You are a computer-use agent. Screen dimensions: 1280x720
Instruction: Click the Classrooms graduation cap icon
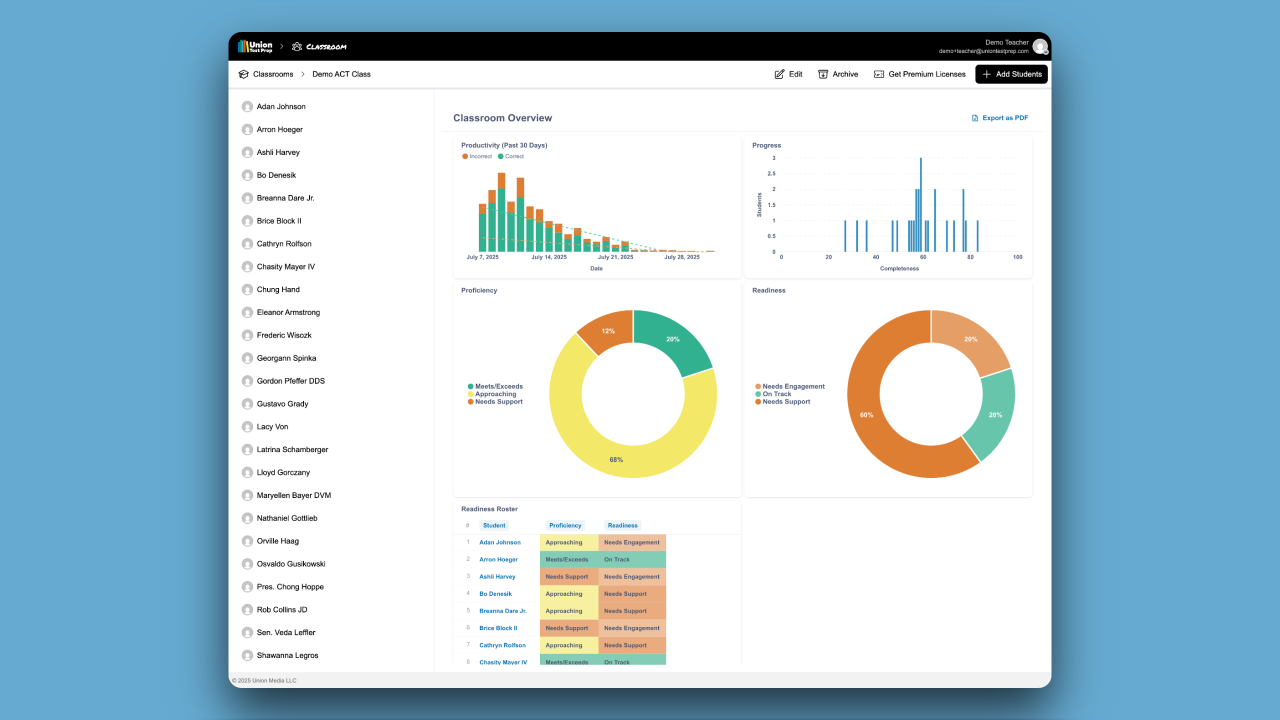click(243, 74)
